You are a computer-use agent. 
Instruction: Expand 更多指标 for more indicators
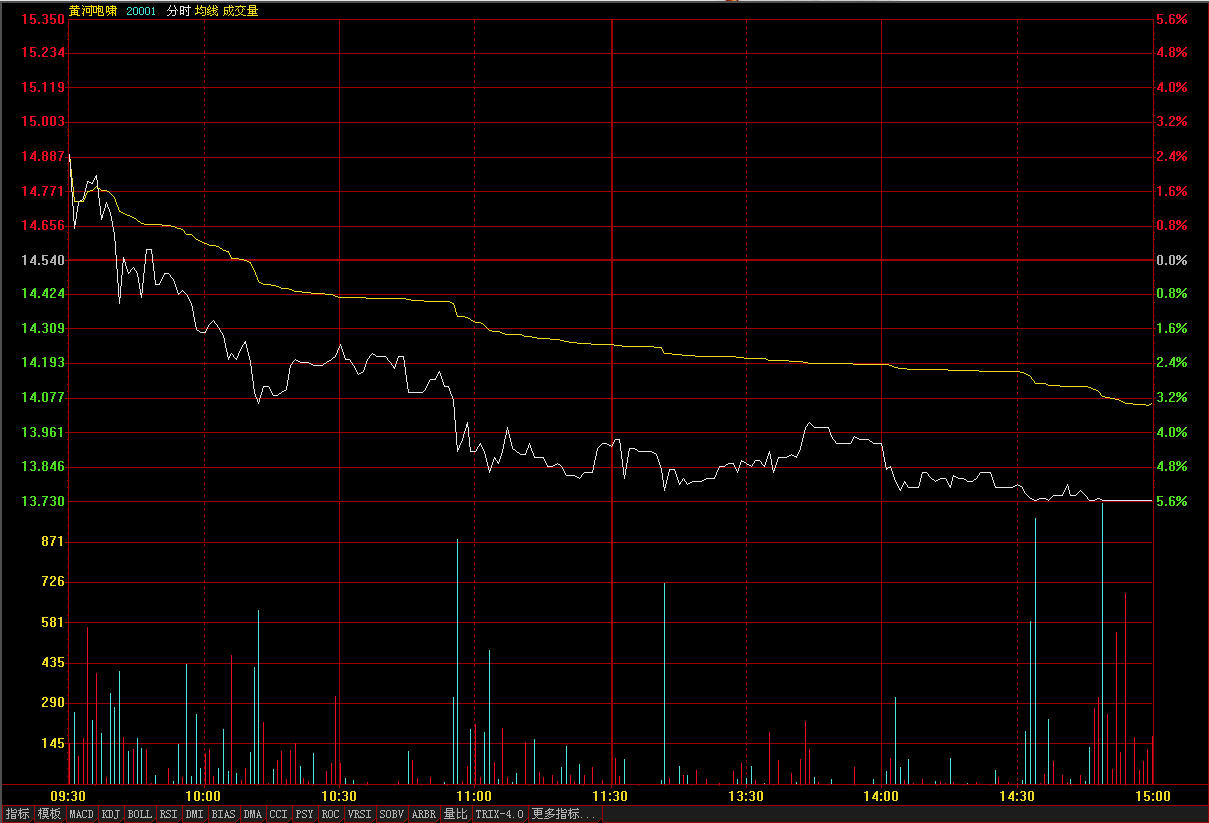tap(564, 815)
